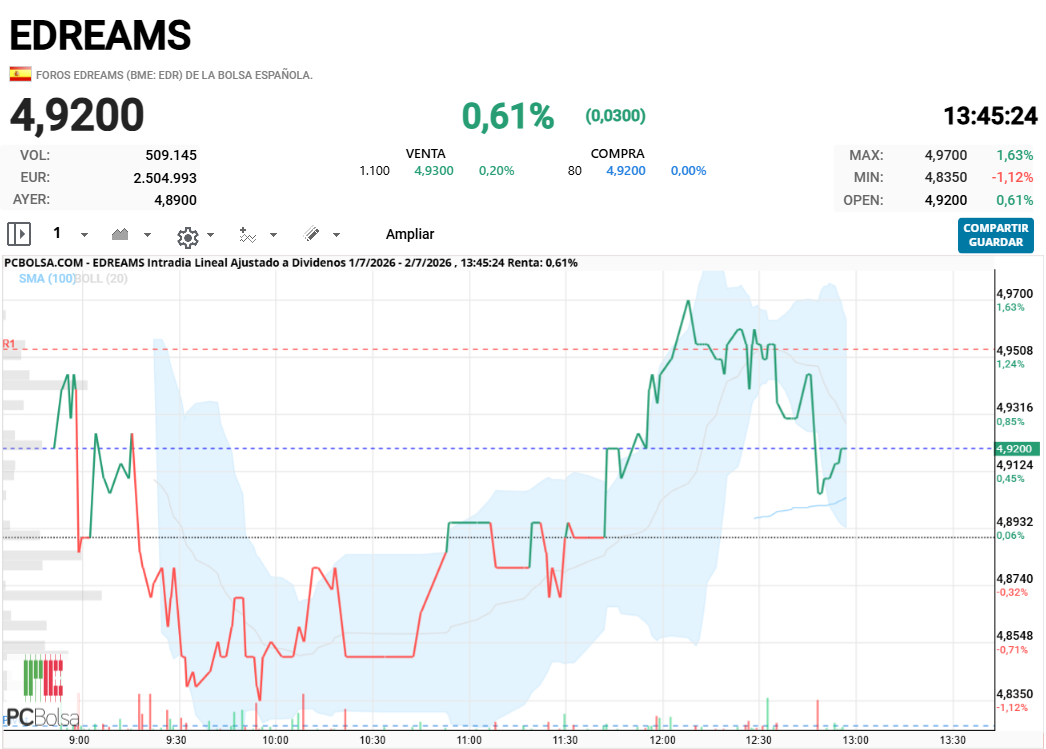
Task: Click the EDREAMS title heading
Action: click(x=100, y=35)
